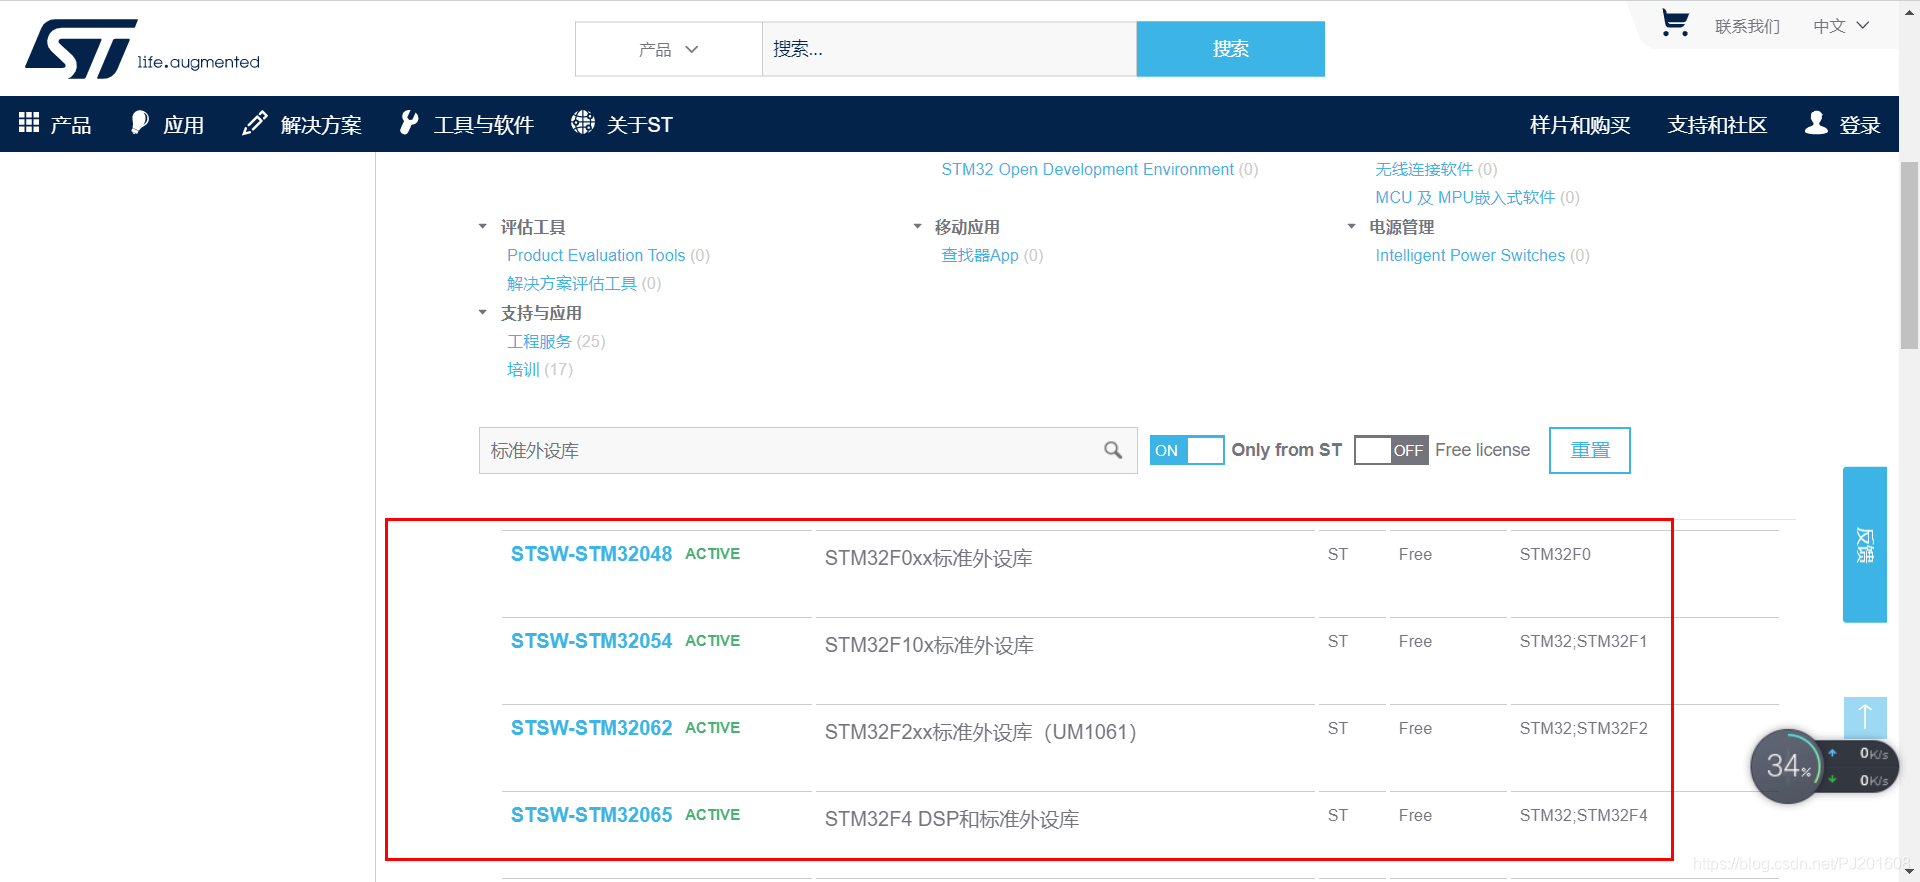This screenshot has height=882, width=1920.
Task: Click the STM32;STM32F4 cell
Action: coord(1583,815)
